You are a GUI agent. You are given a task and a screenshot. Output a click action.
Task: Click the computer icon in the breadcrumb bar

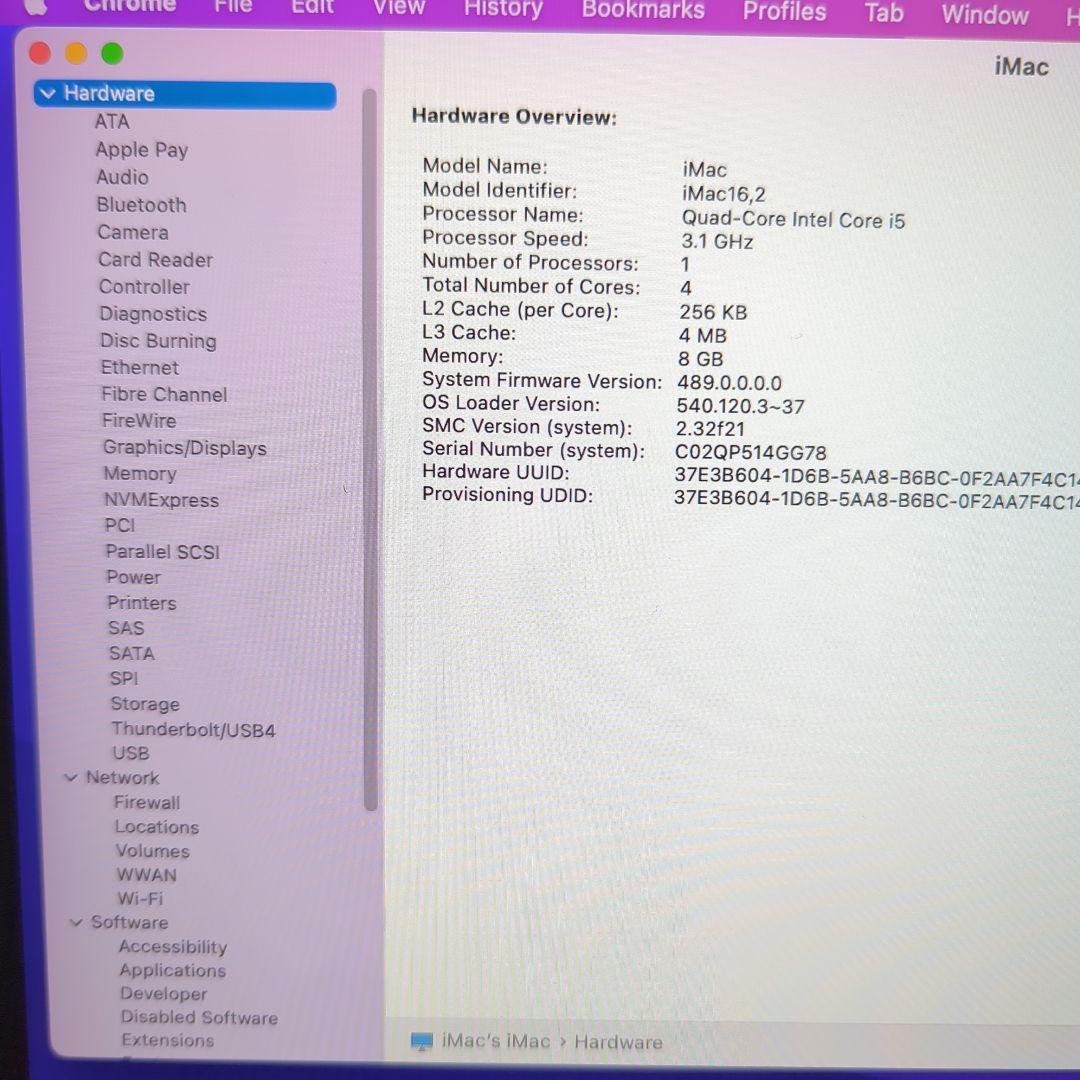click(x=421, y=1041)
